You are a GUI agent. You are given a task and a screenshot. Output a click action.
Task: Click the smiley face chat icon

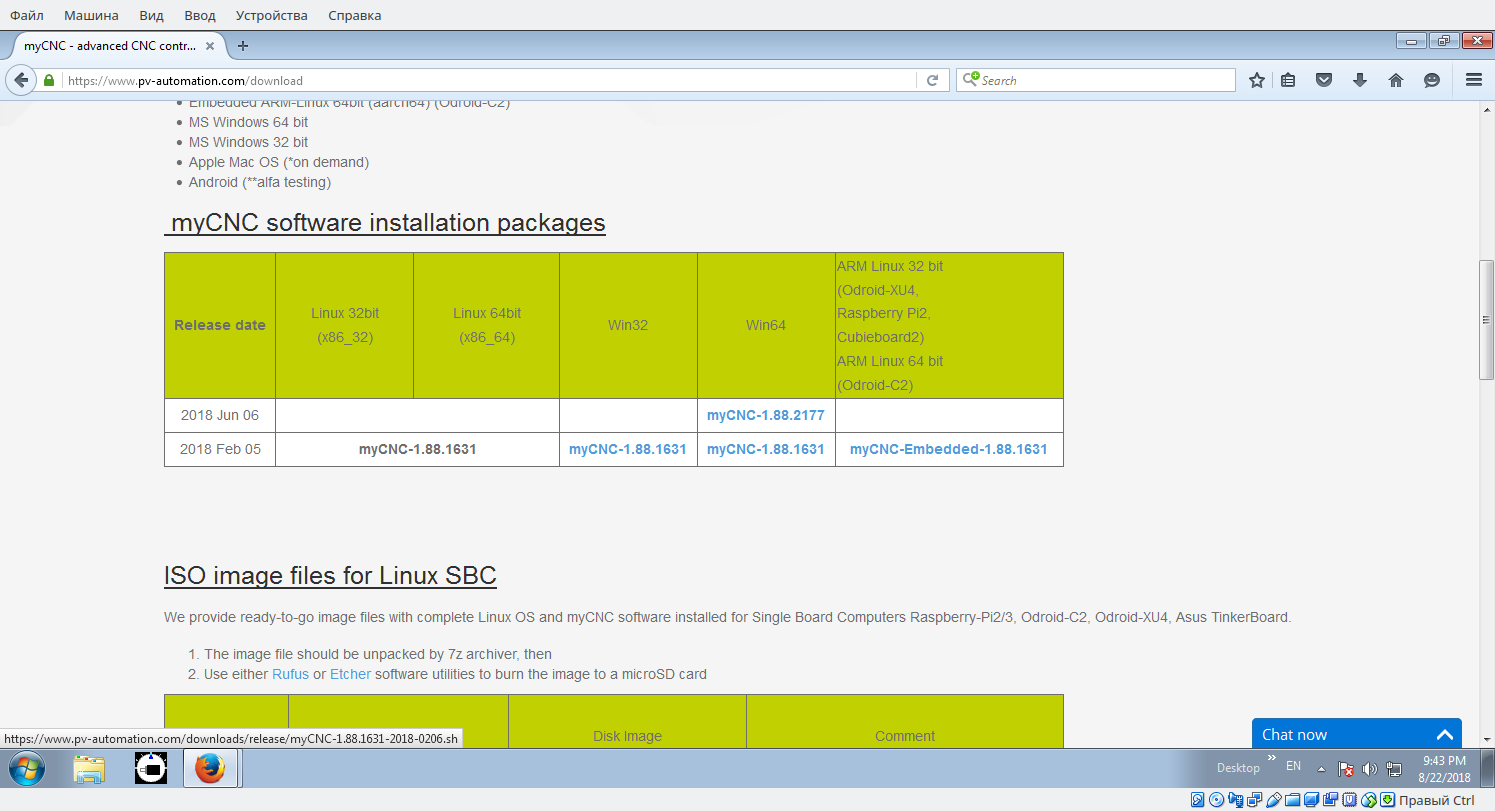coord(1432,80)
